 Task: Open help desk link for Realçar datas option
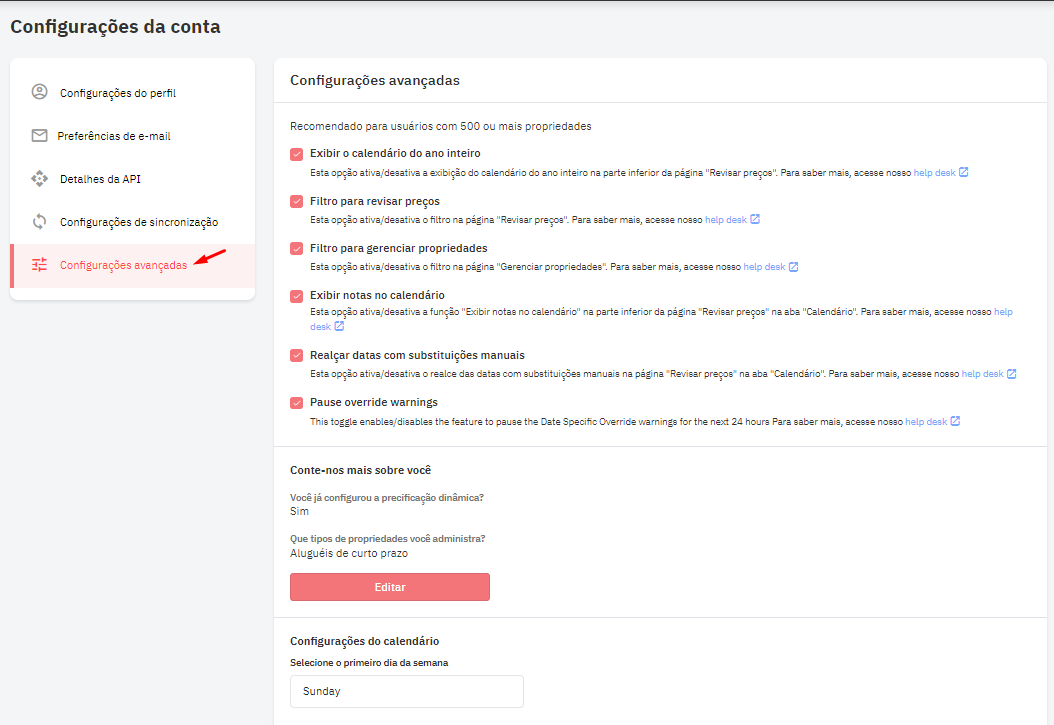[x=982, y=374]
